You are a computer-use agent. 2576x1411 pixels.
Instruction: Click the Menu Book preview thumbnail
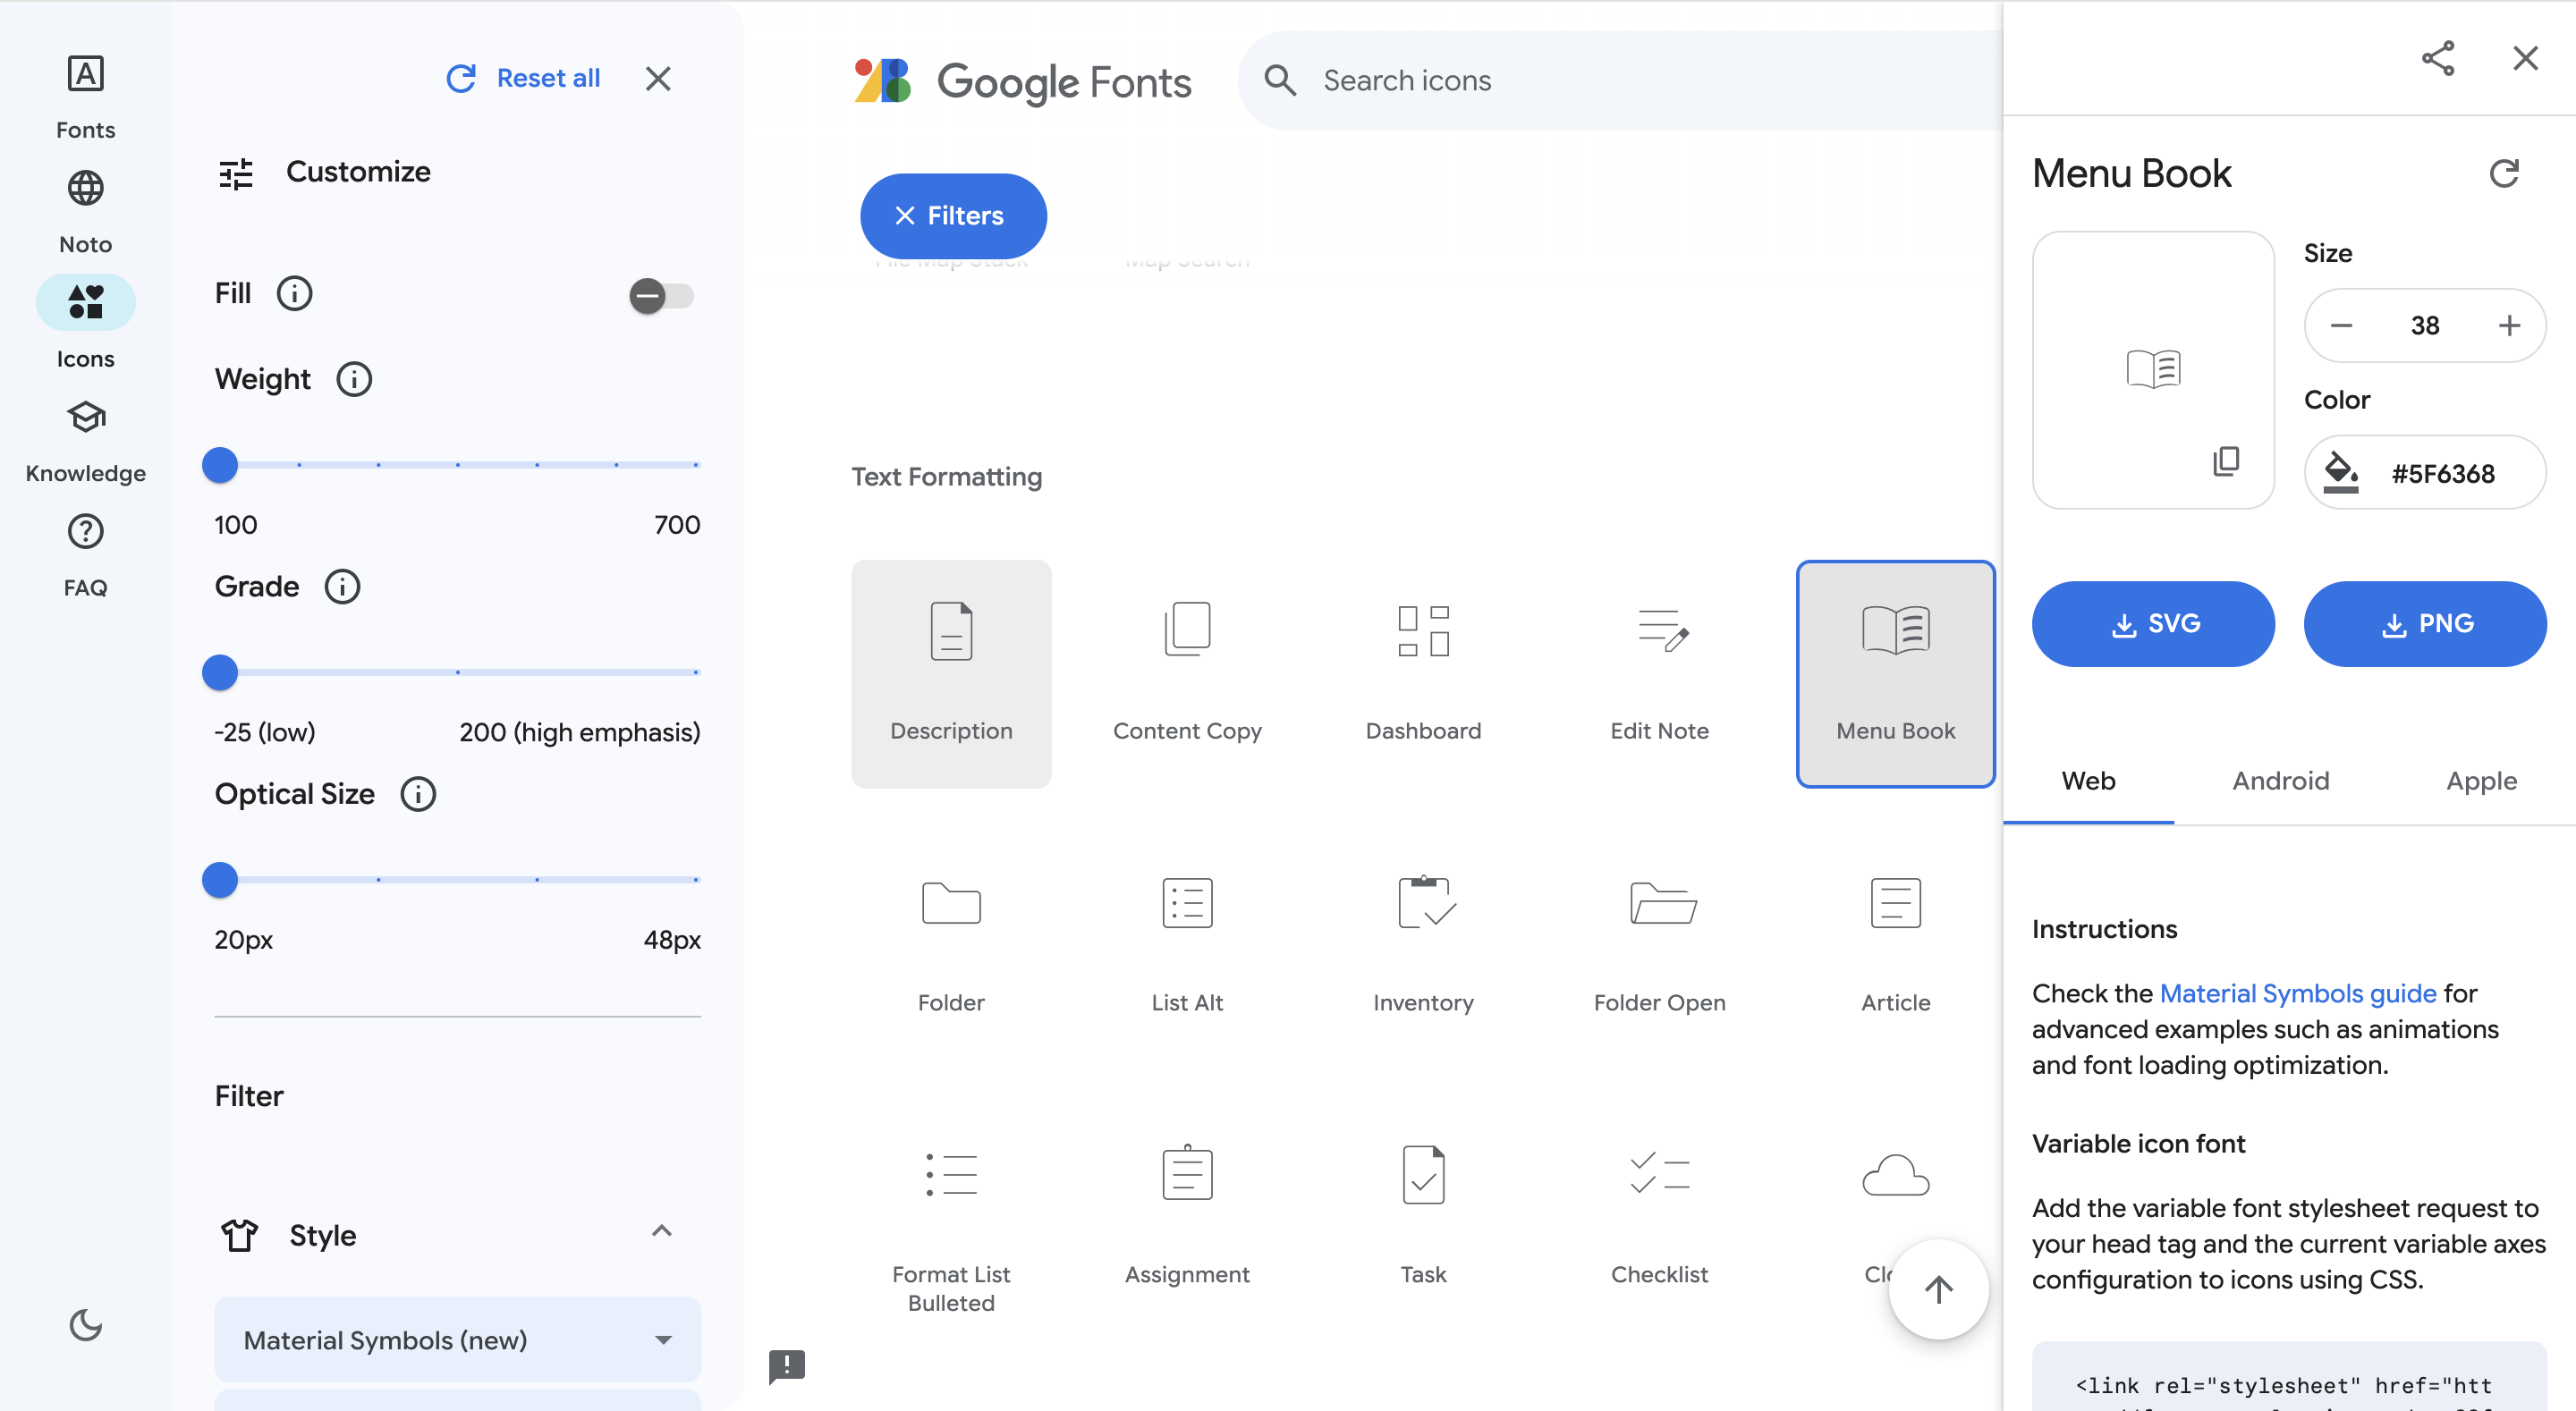(2153, 369)
